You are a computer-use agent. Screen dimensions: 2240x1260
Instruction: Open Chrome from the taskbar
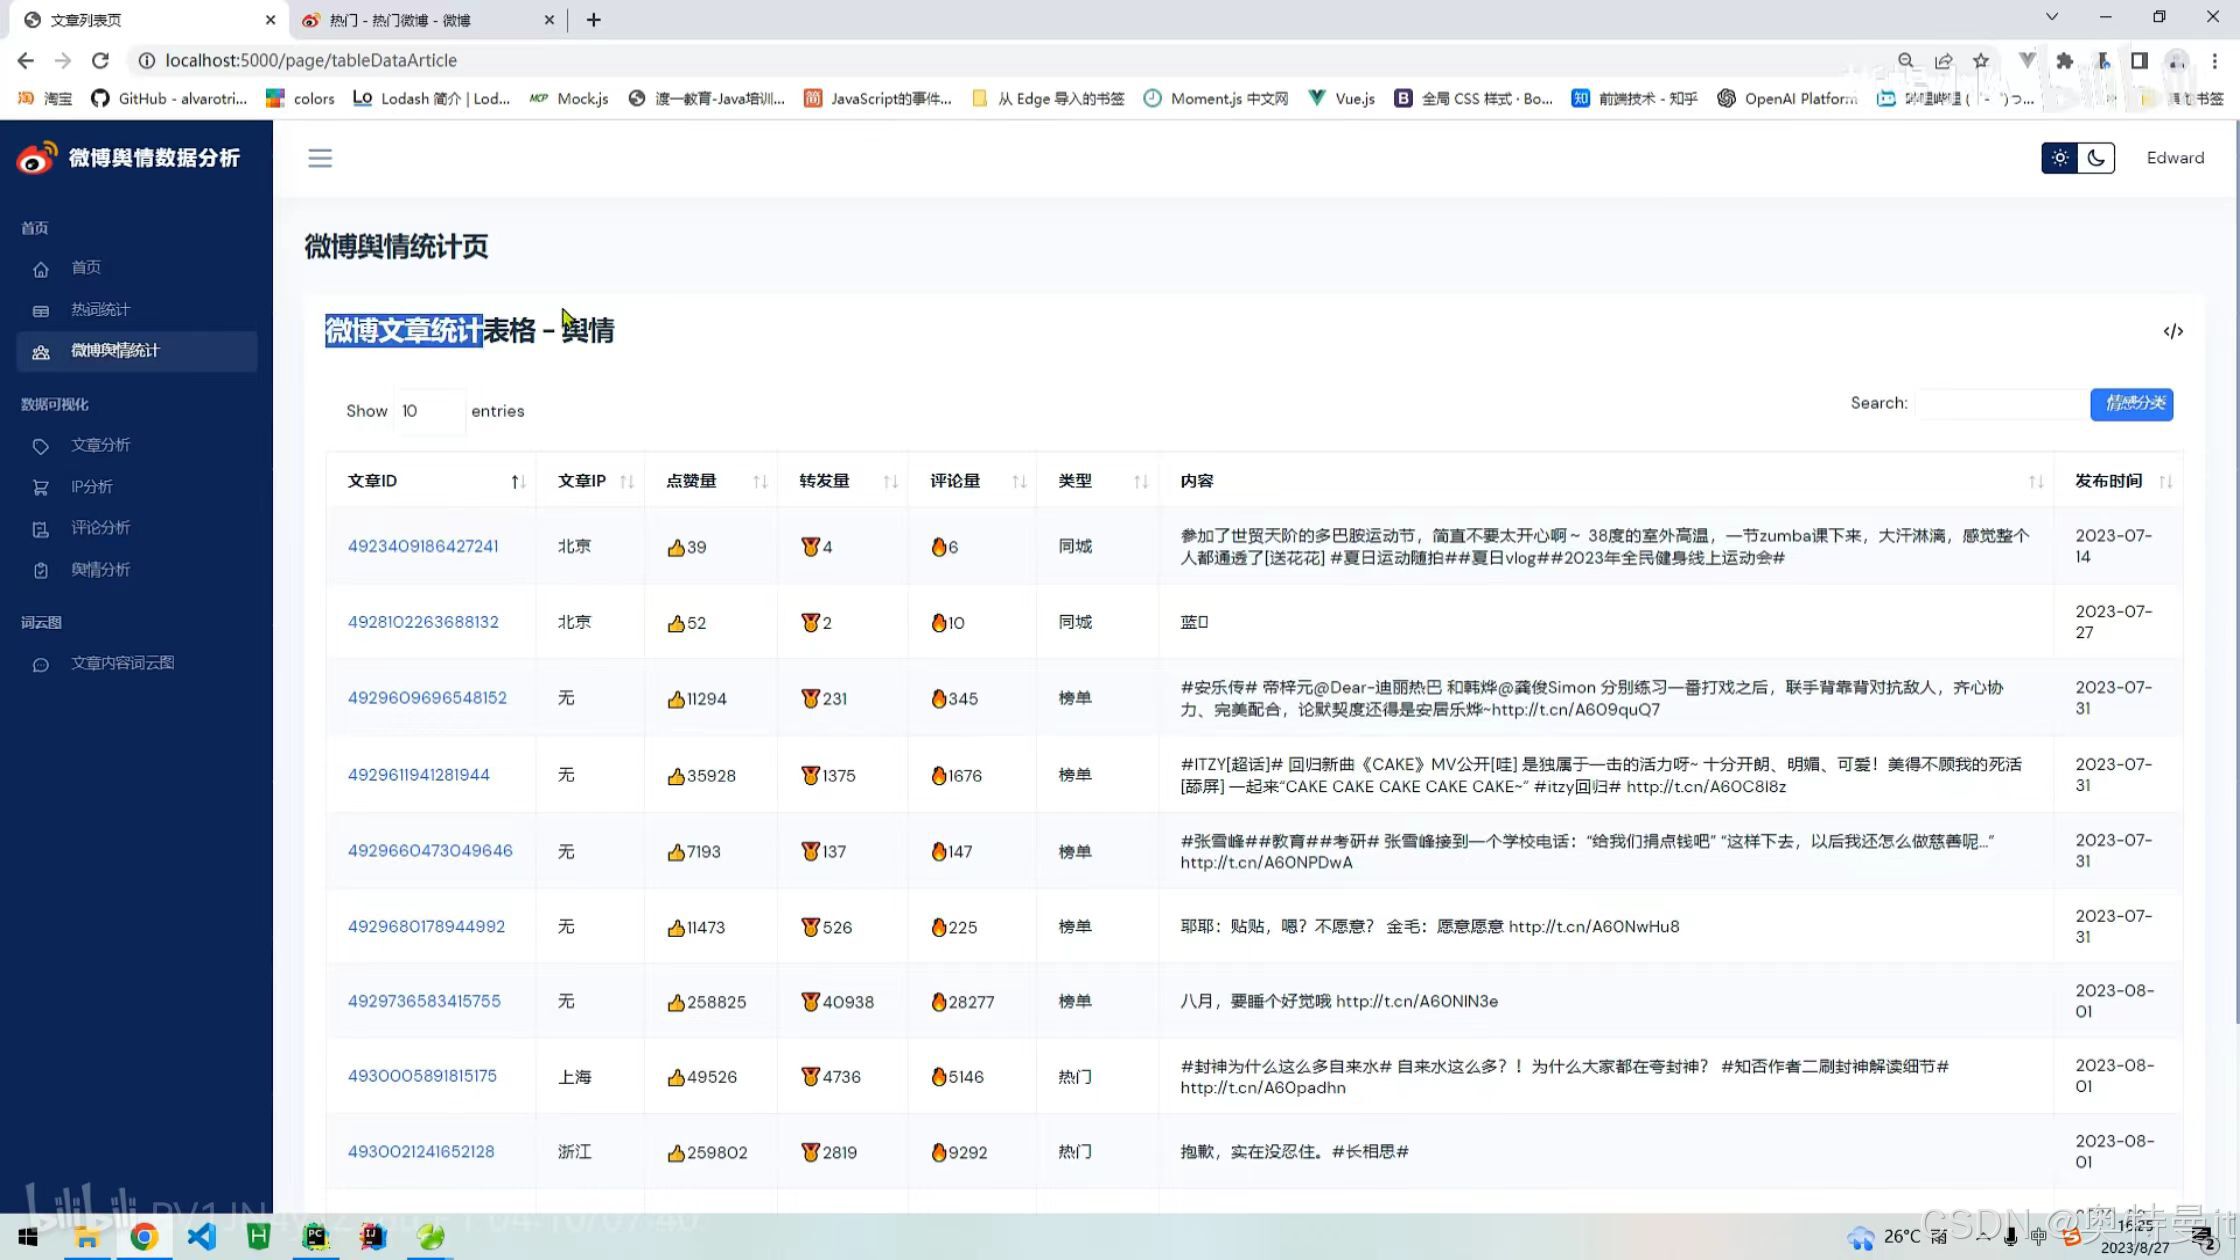[x=144, y=1237]
